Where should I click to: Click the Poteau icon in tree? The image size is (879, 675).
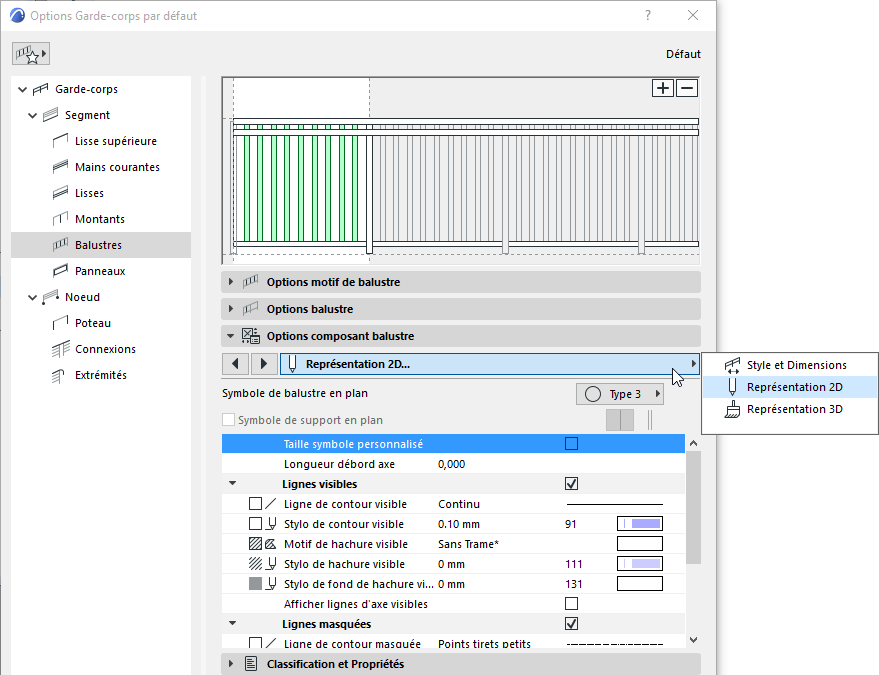[61, 323]
